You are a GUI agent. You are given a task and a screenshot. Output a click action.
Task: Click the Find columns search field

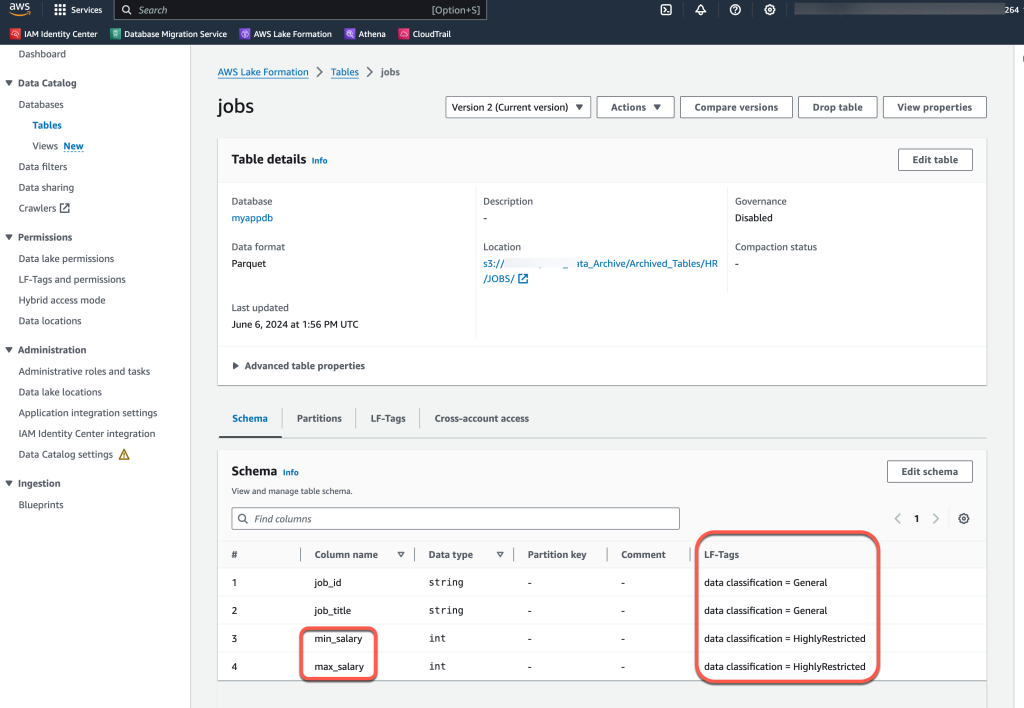point(455,519)
